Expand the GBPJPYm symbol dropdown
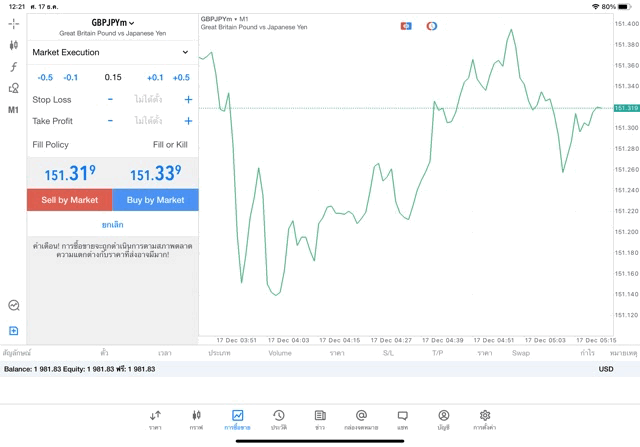Viewport: 640px width, 447px height. click(113, 23)
